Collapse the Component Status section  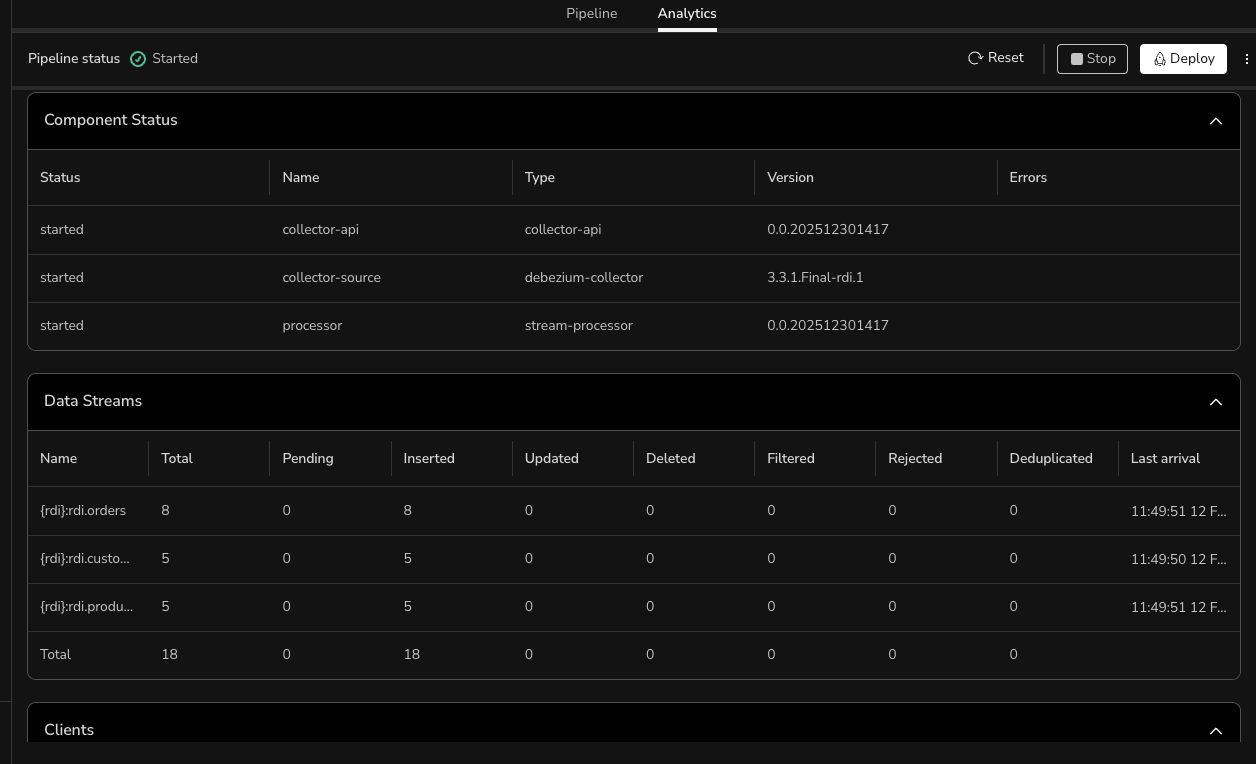click(x=1215, y=121)
